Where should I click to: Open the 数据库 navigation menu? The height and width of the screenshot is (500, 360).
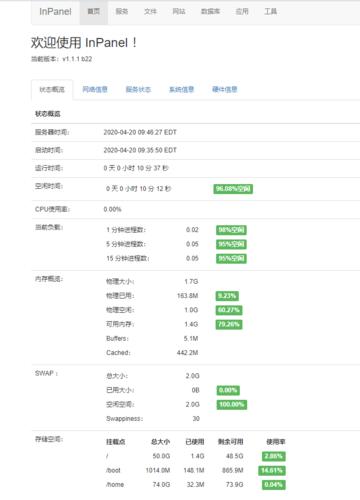coord(210,12)
